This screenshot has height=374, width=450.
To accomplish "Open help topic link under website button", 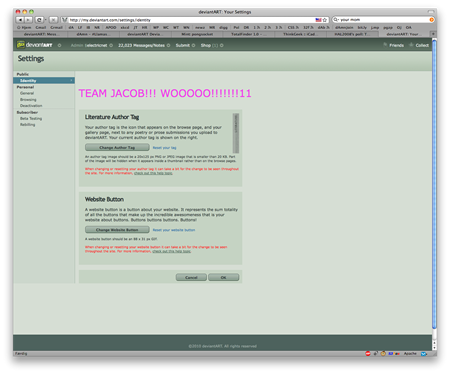I will click(x=172, y=251).
